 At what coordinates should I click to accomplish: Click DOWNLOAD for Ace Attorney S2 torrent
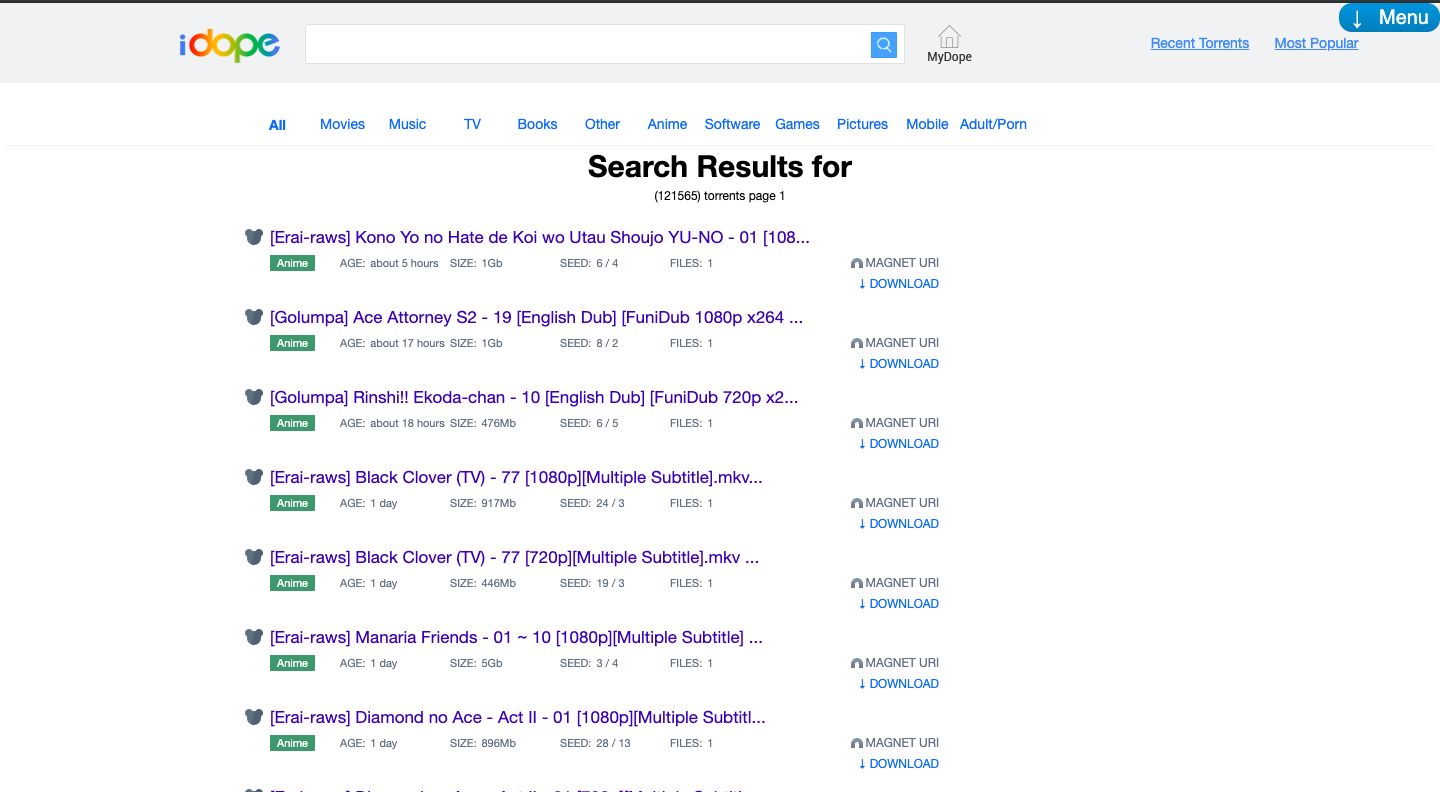(899, 364)
